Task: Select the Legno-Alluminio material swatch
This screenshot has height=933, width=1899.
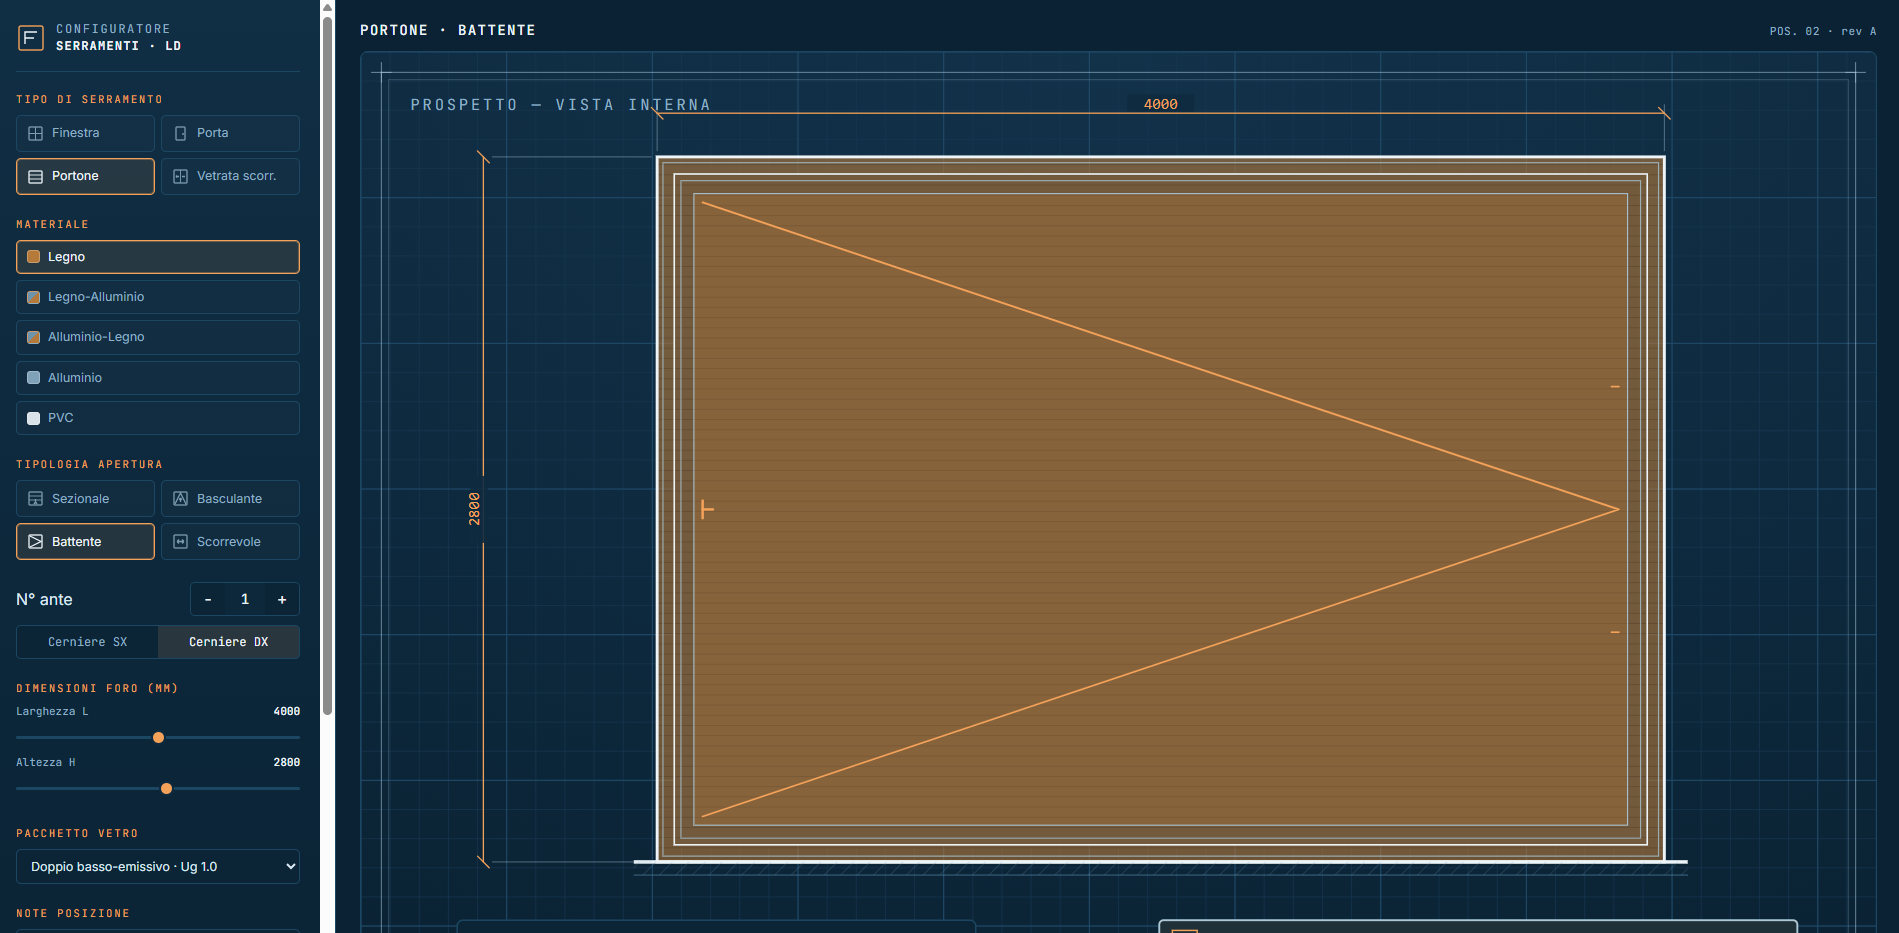Action: tap(34, 297)
